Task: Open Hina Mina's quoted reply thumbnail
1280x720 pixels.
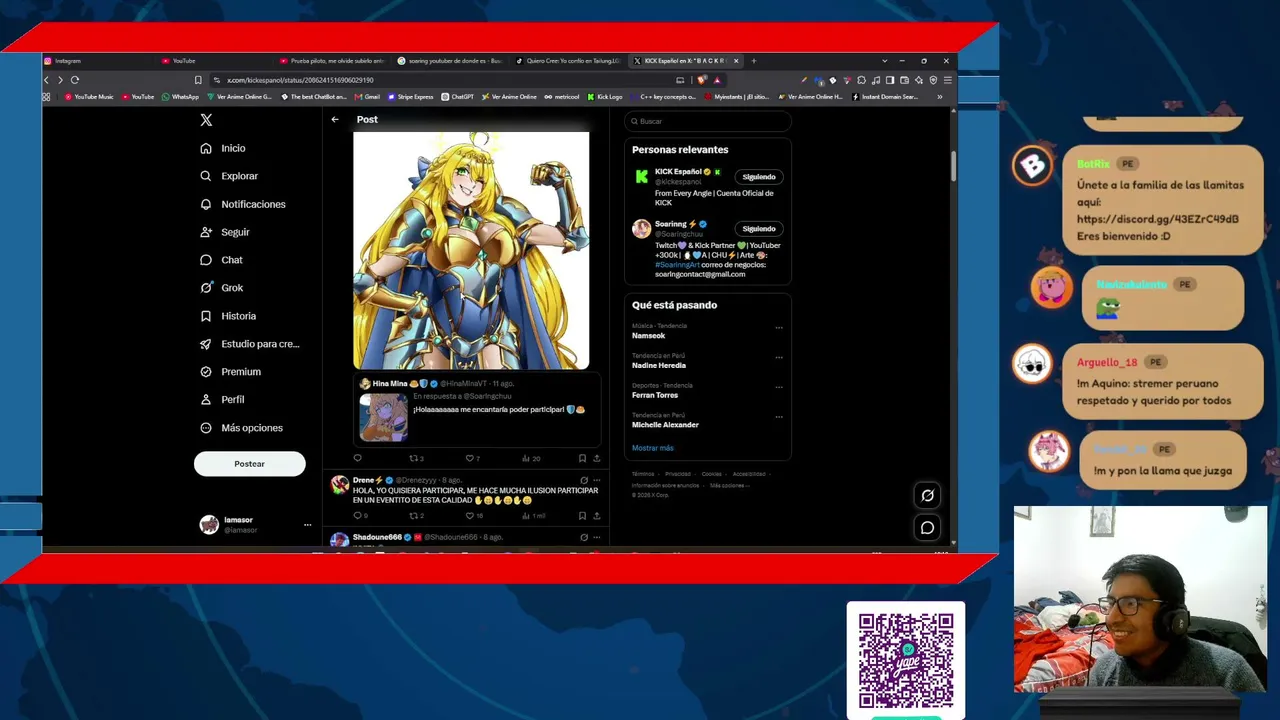Action: click(384, 417)
